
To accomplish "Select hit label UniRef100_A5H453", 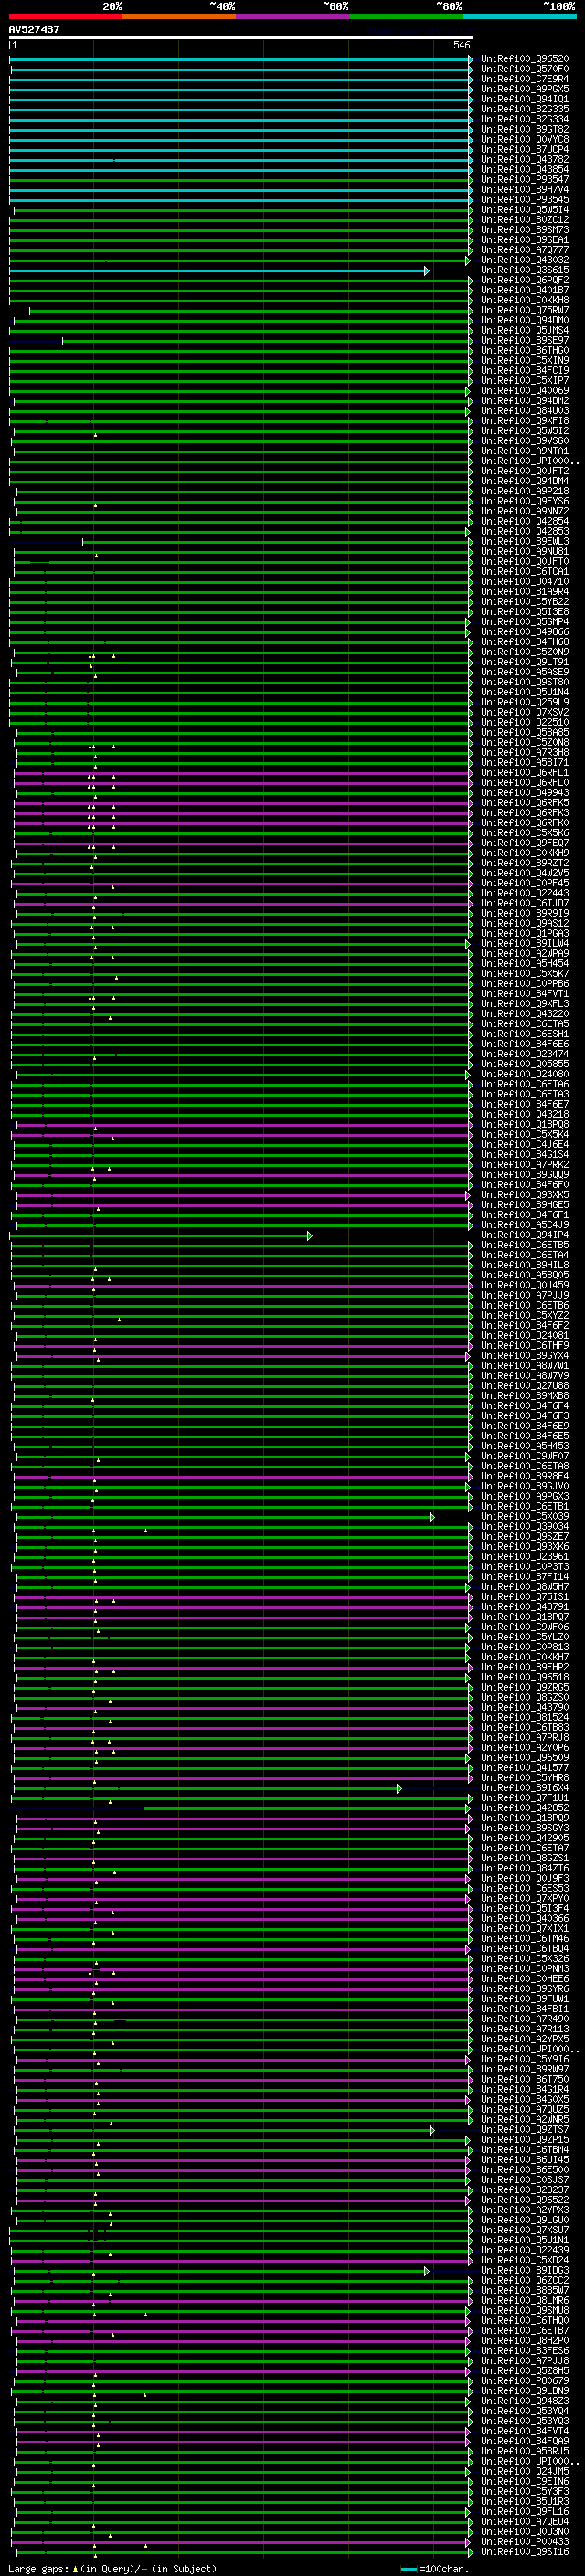I will click(524, 1446).
